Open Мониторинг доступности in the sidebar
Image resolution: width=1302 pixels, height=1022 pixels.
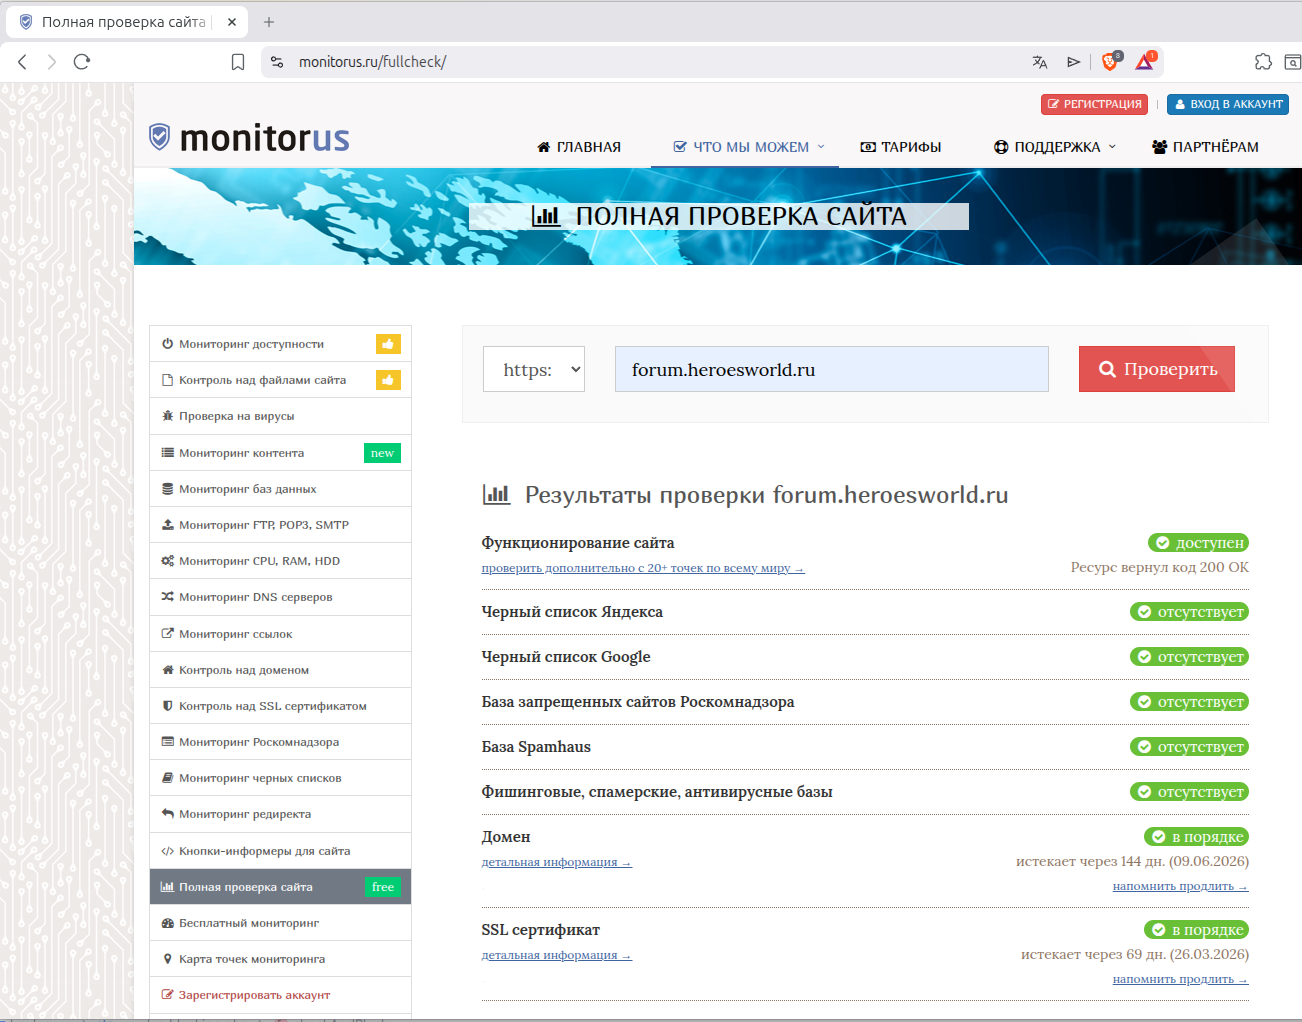(280, 344)
